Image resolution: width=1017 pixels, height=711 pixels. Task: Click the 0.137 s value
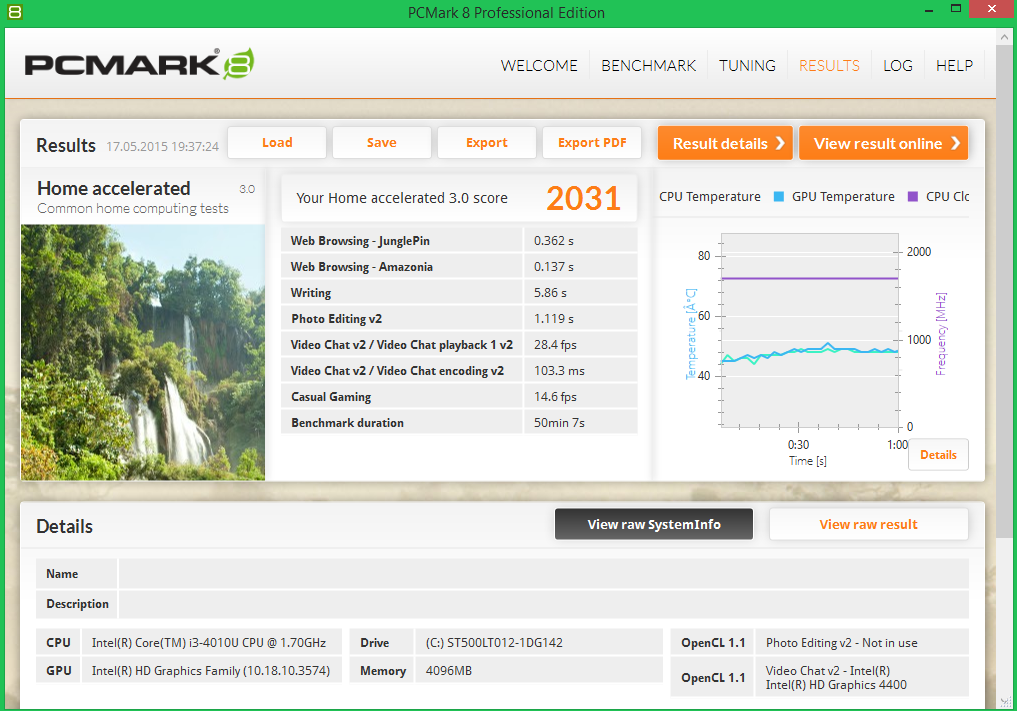[x=553, y=267]
